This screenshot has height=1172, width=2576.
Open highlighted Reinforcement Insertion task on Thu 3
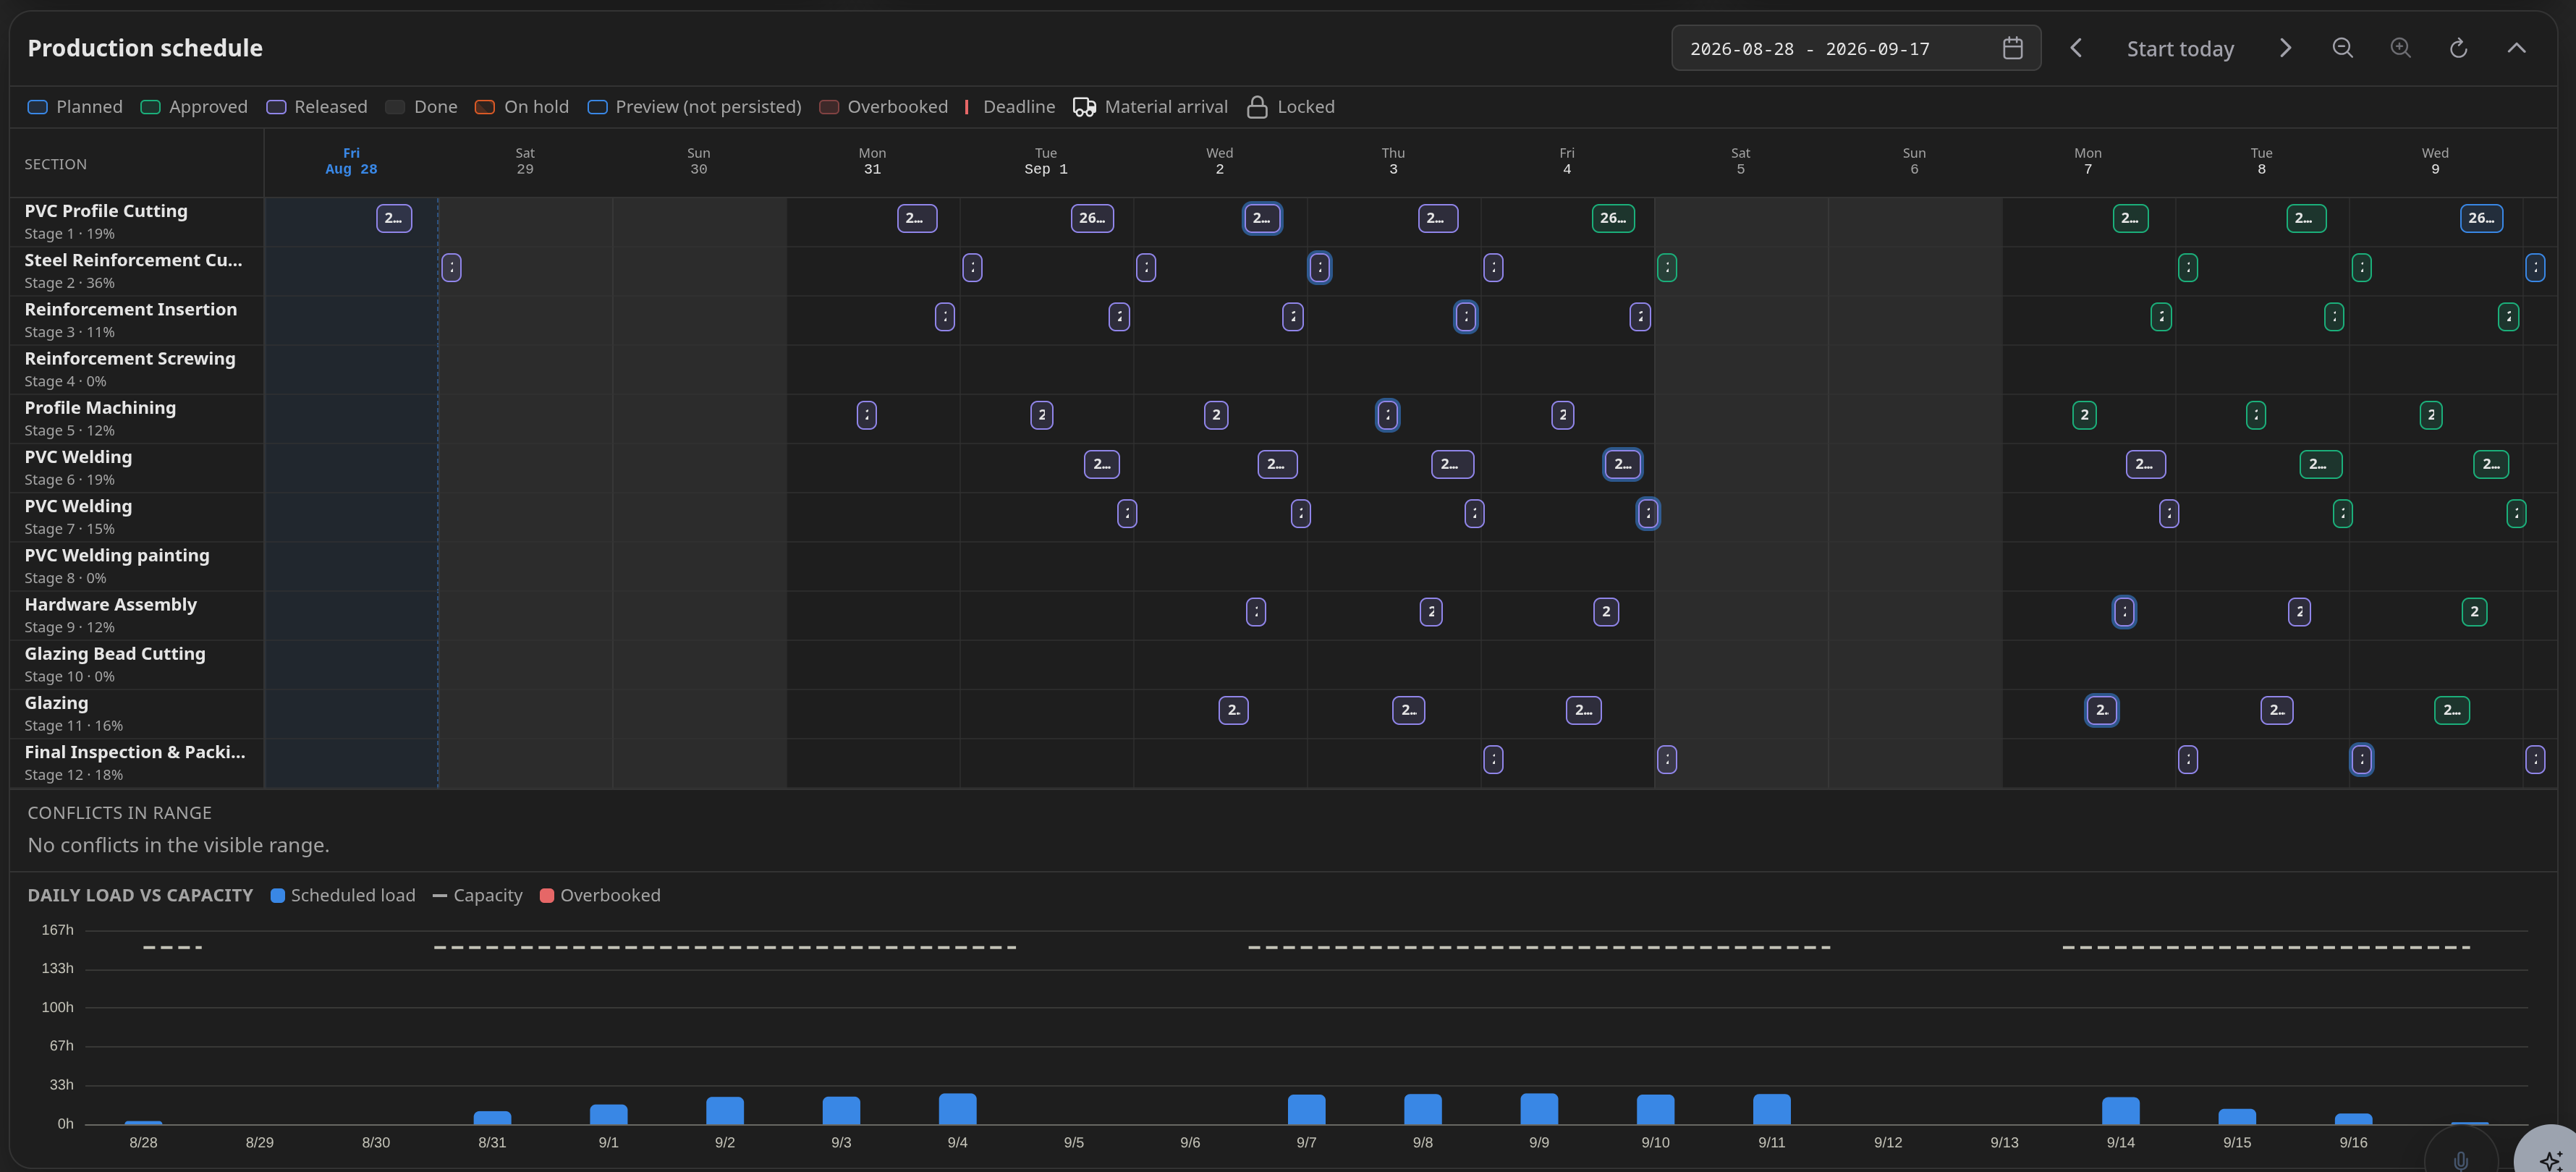pyautogui.click(x=1466, y=316)
